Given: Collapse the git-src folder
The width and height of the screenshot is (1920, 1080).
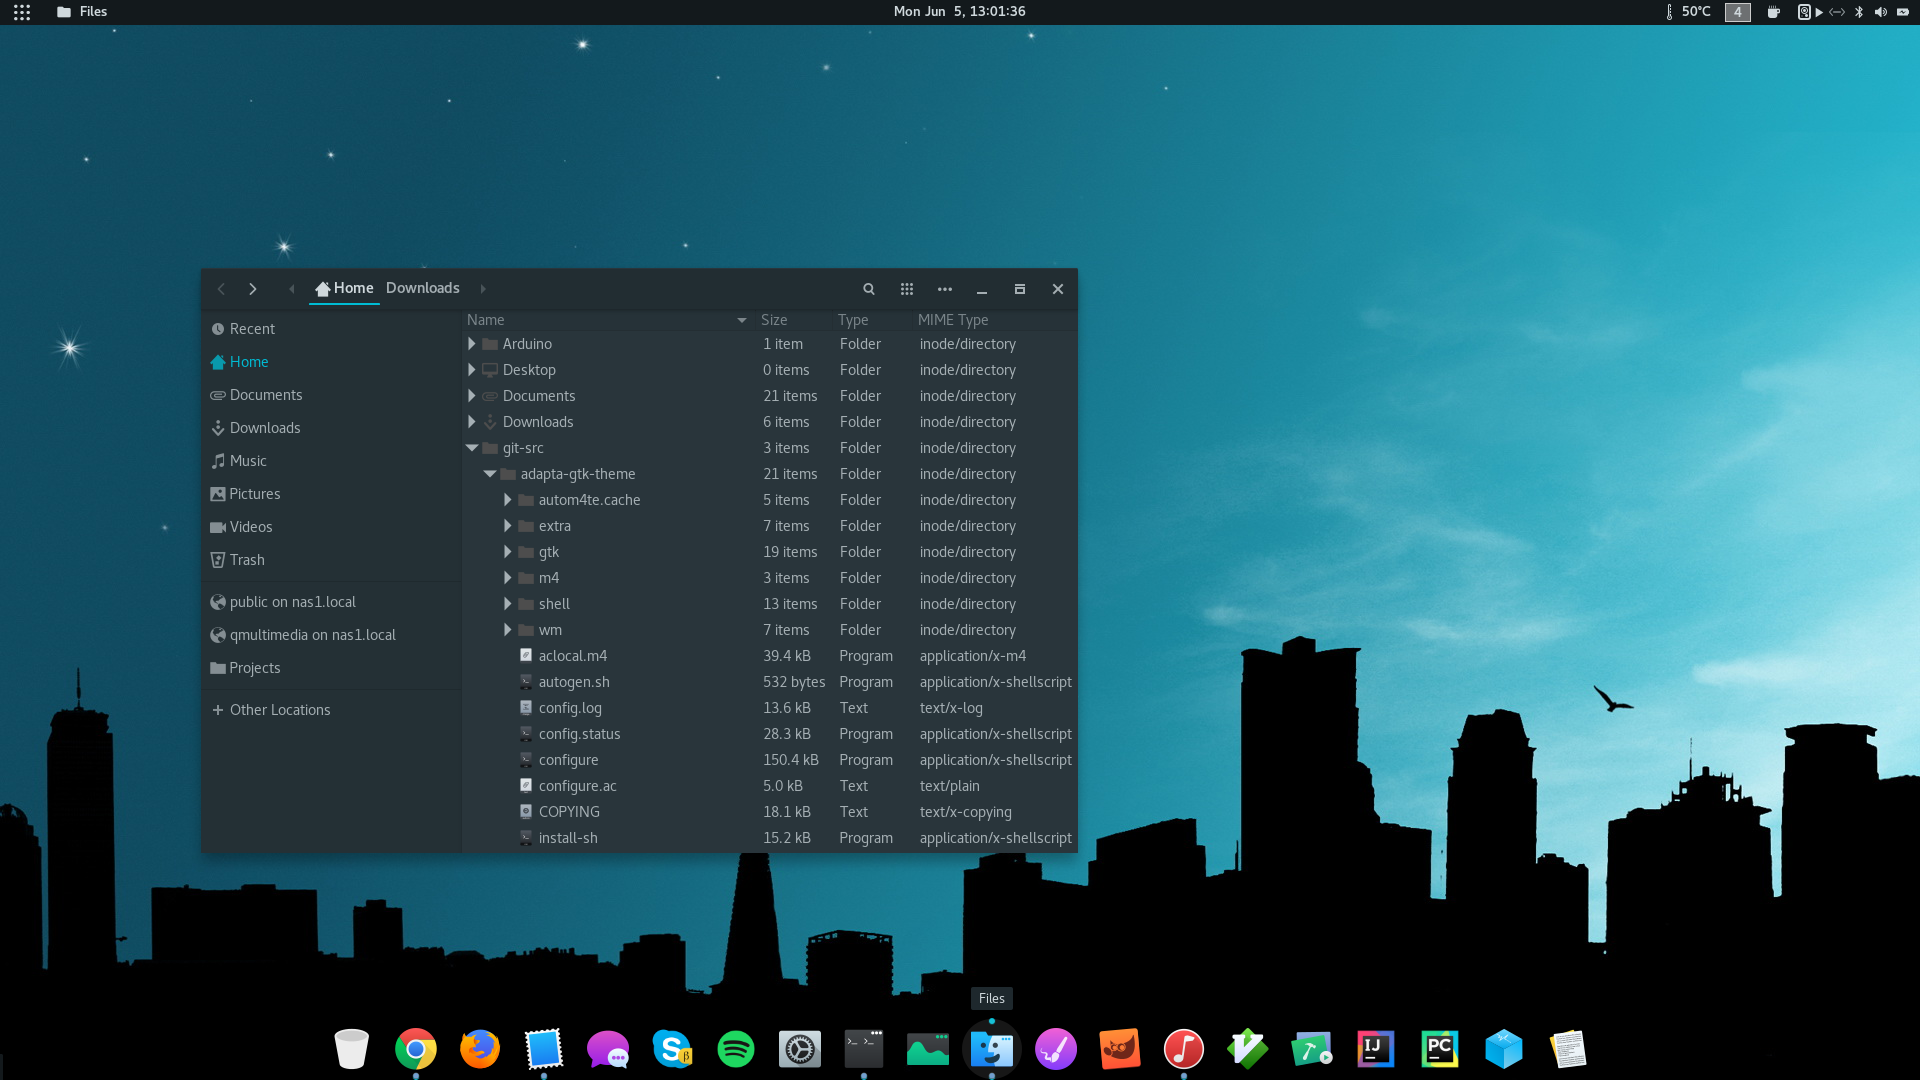Looking at the screenshot, I should [472, 448].
